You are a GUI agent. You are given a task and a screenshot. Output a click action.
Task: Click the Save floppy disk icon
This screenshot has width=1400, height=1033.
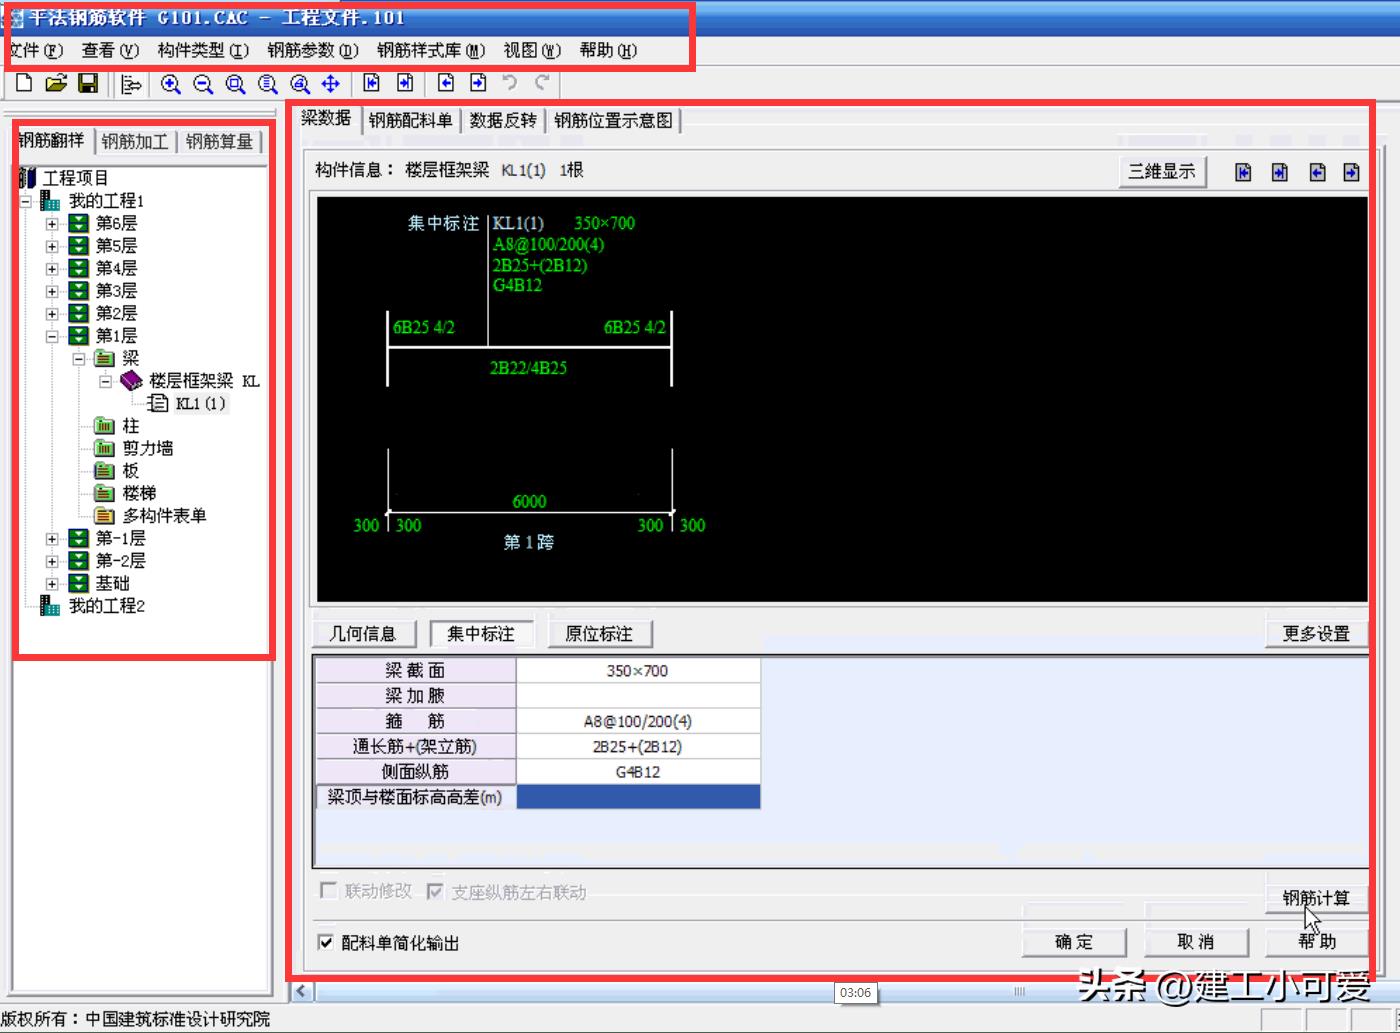click(88, 84)
